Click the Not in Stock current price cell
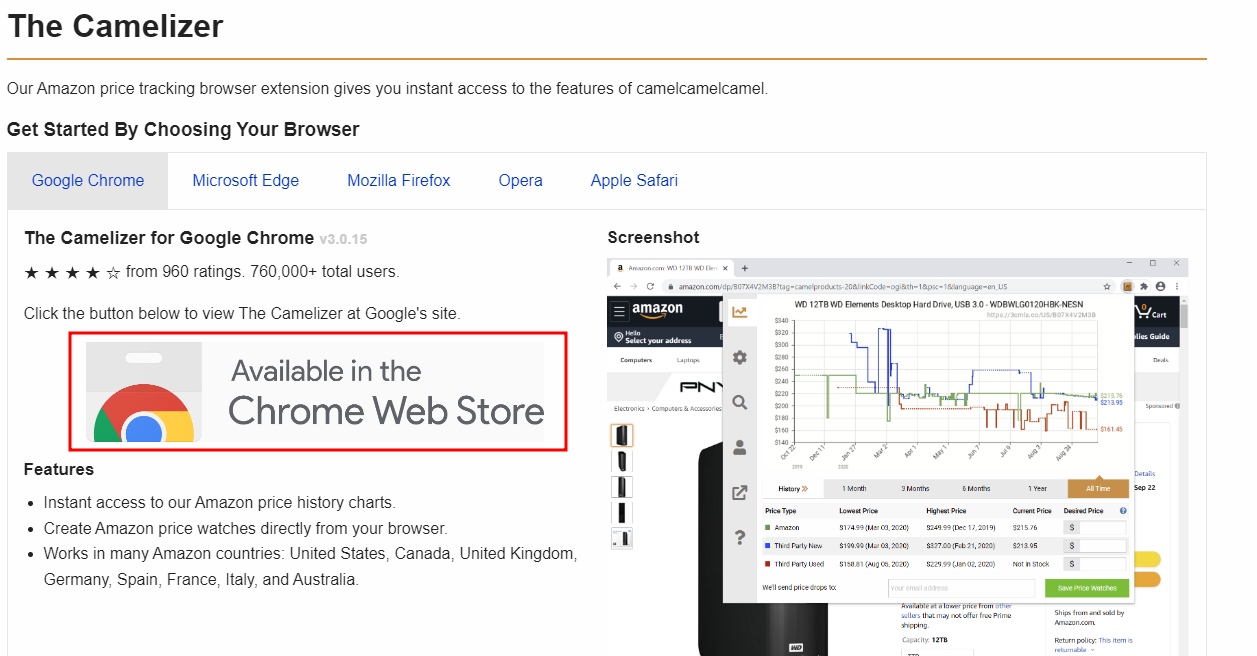 click(1031, 564)
